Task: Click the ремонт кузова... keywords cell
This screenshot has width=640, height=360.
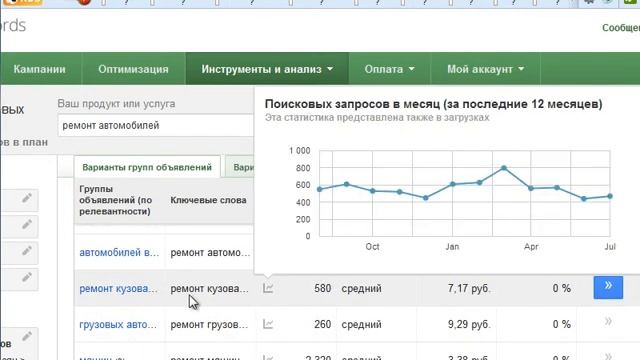Action: coord(209,289)
